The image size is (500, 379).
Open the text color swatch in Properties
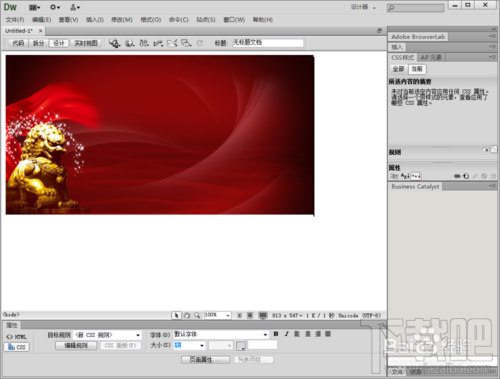tap(240, 346)
